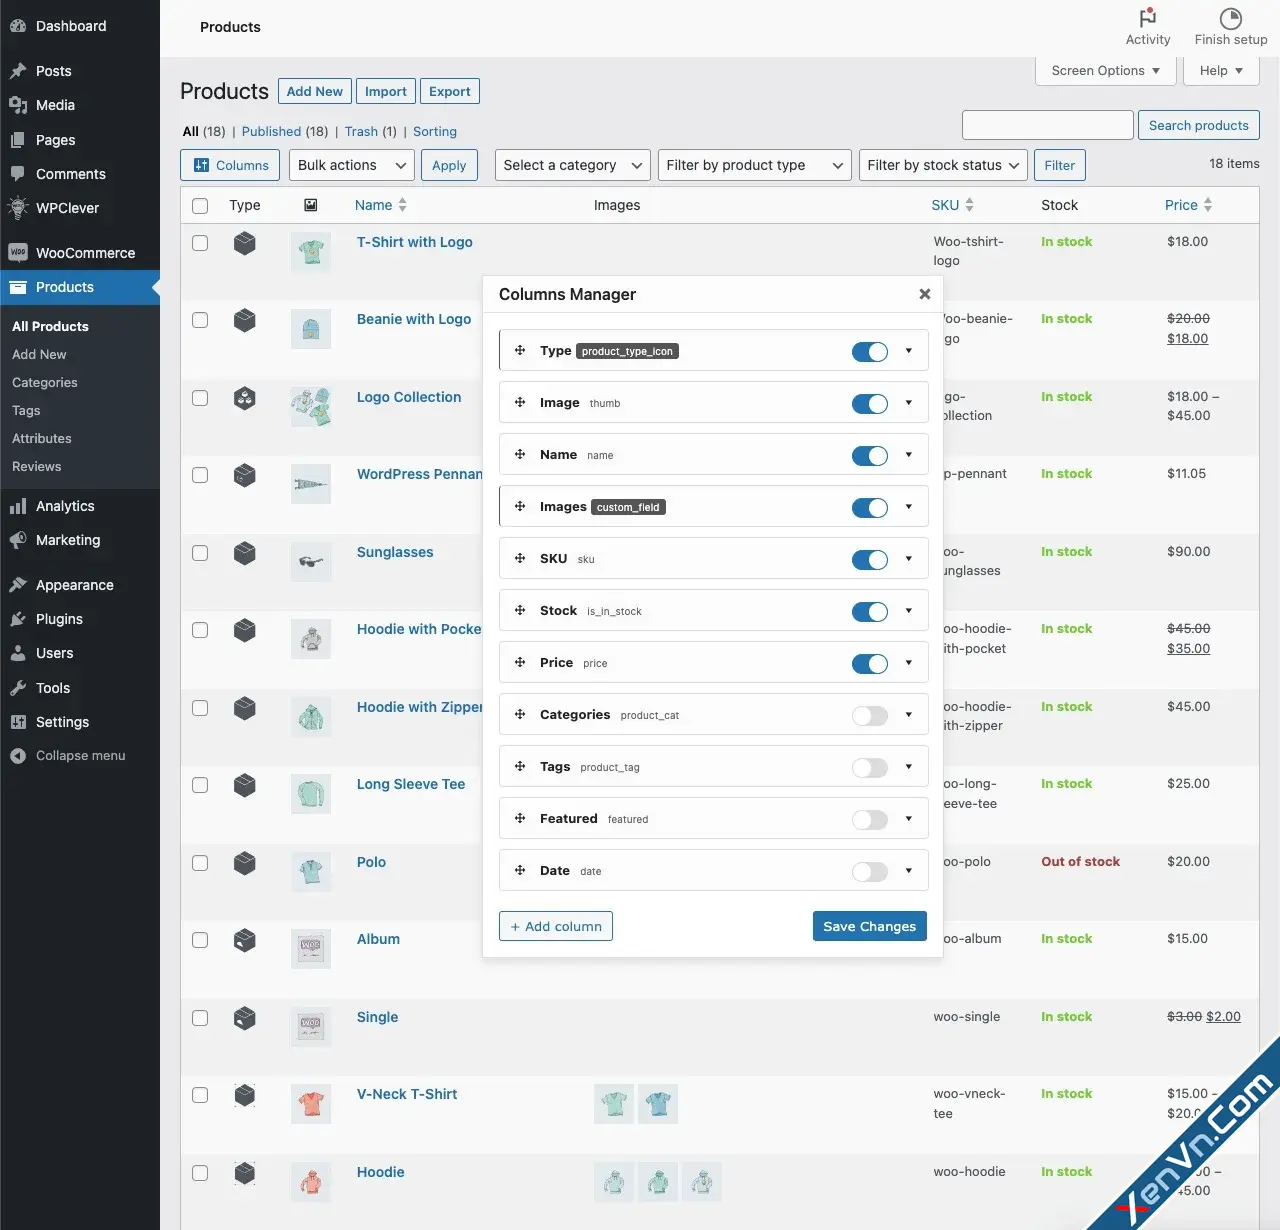The height and width of the screenshot is (1230, 1280).
Task: Click the search products input field
Action: [x=1047, y=125]
